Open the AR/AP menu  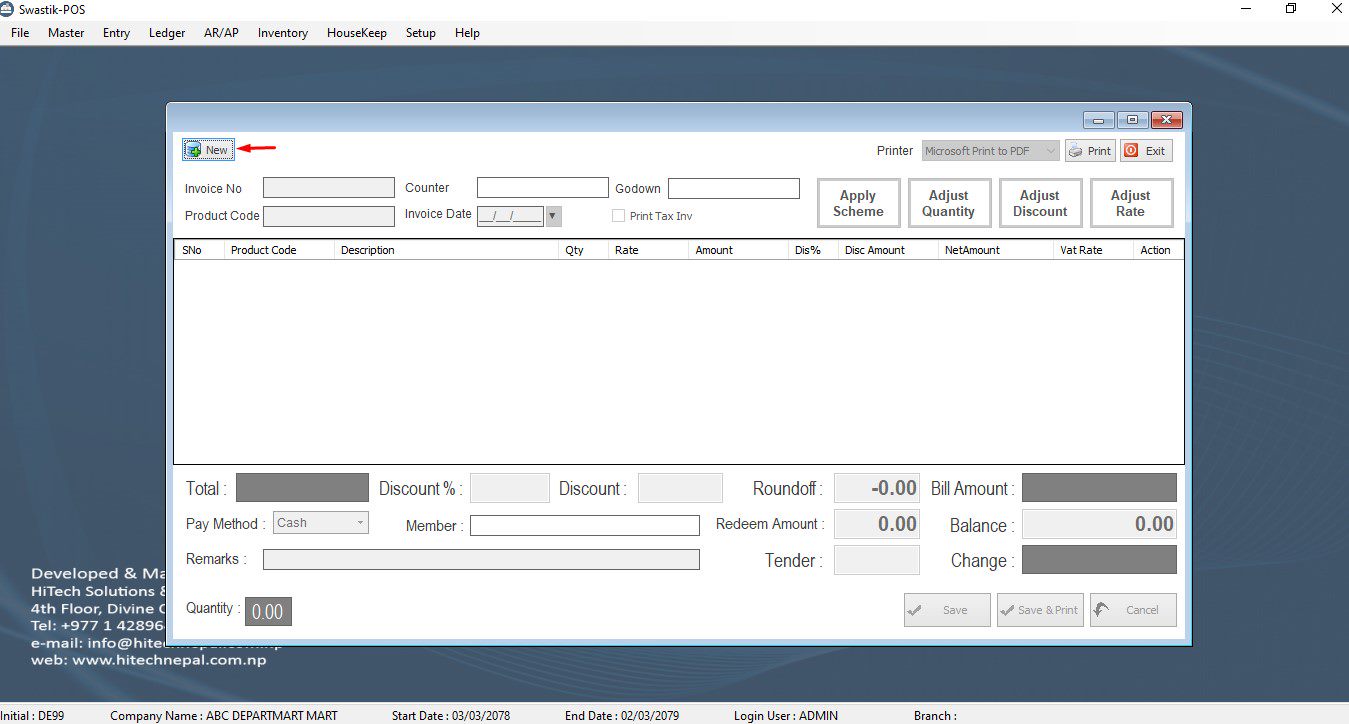221,33
